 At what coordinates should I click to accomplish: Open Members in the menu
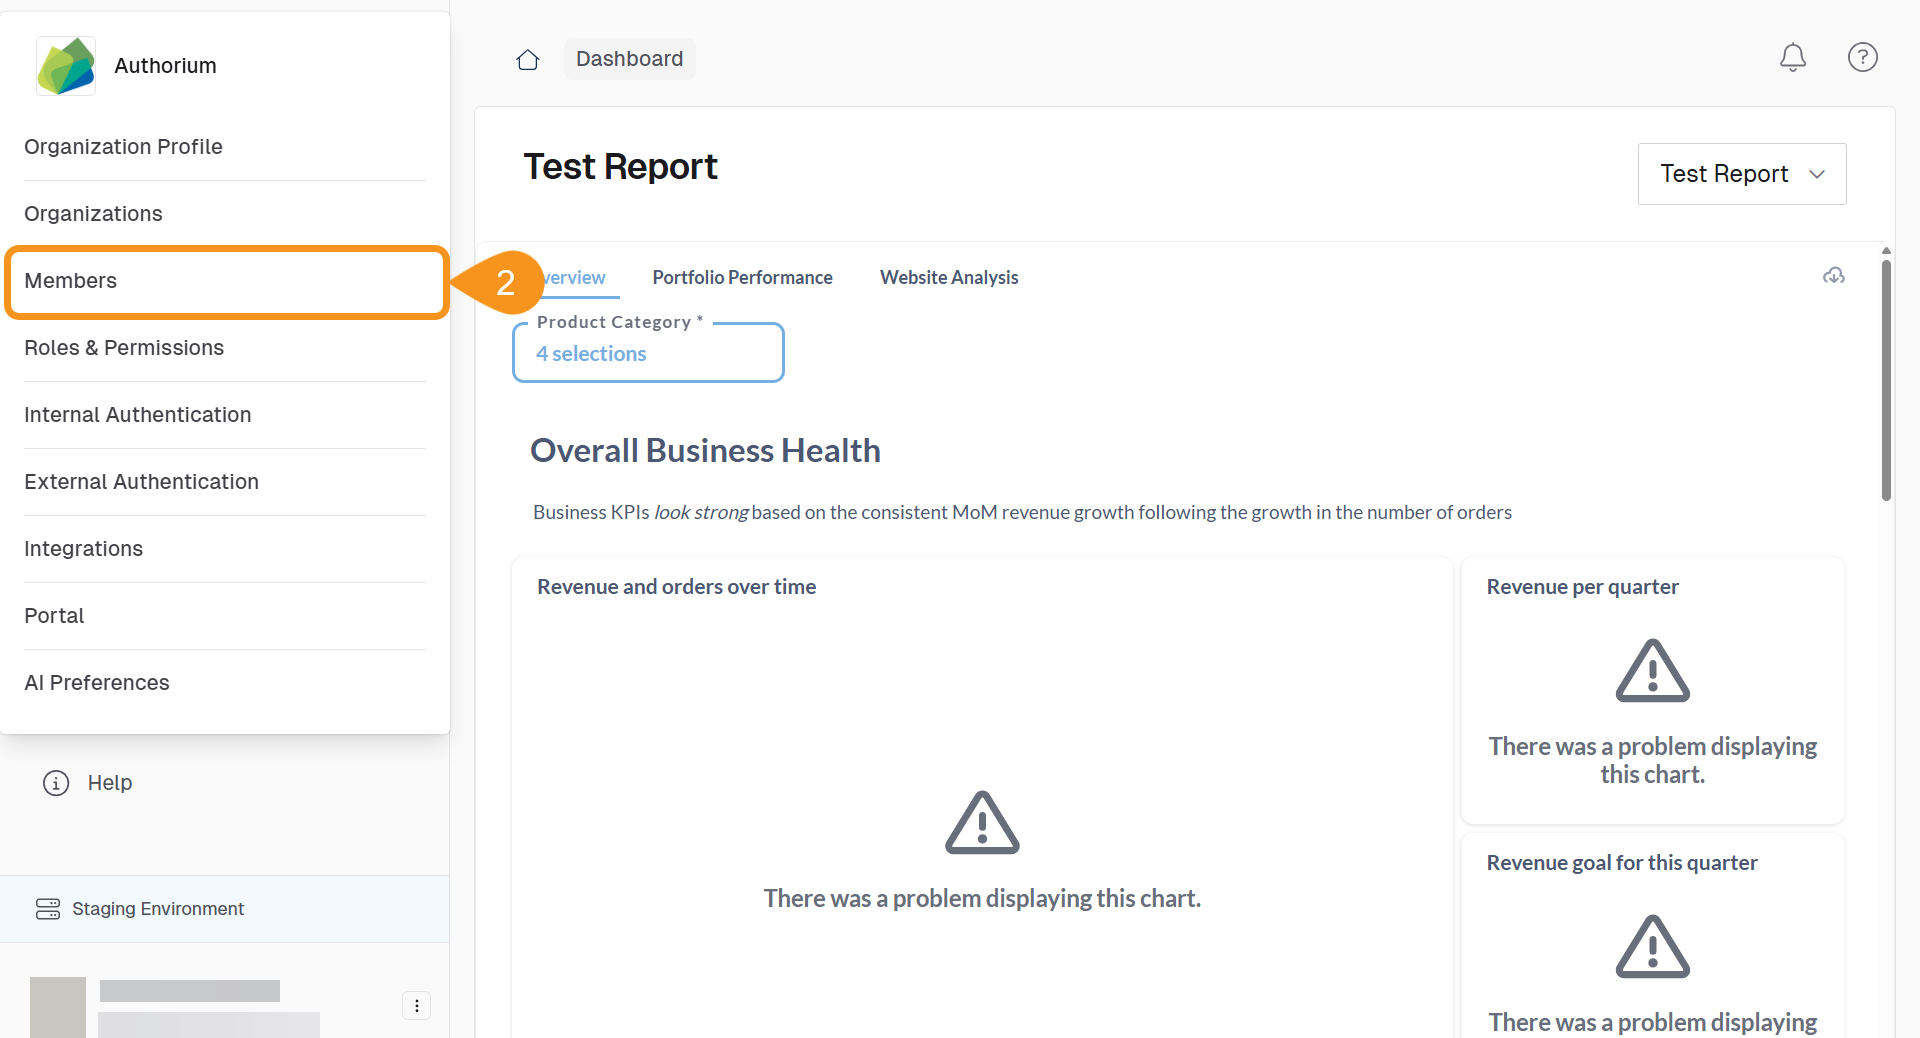(225, 281)
